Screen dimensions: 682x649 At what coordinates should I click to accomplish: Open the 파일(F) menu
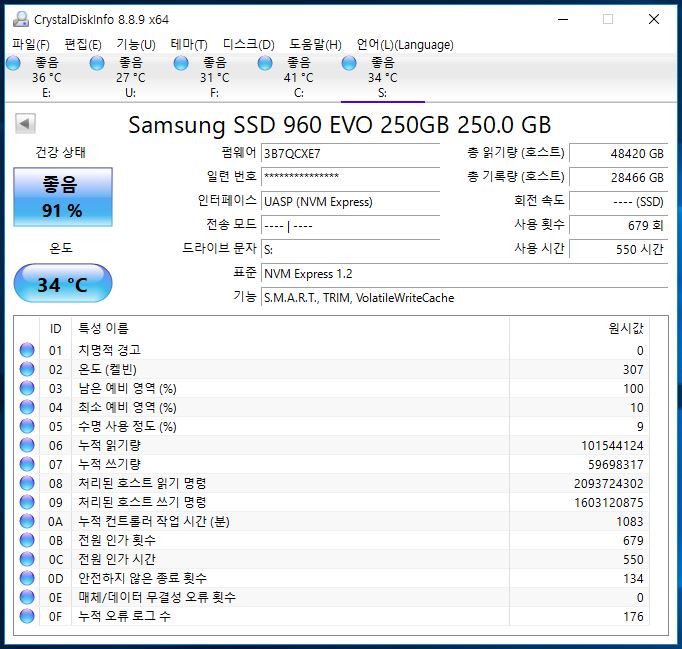(x=30, y=44)
